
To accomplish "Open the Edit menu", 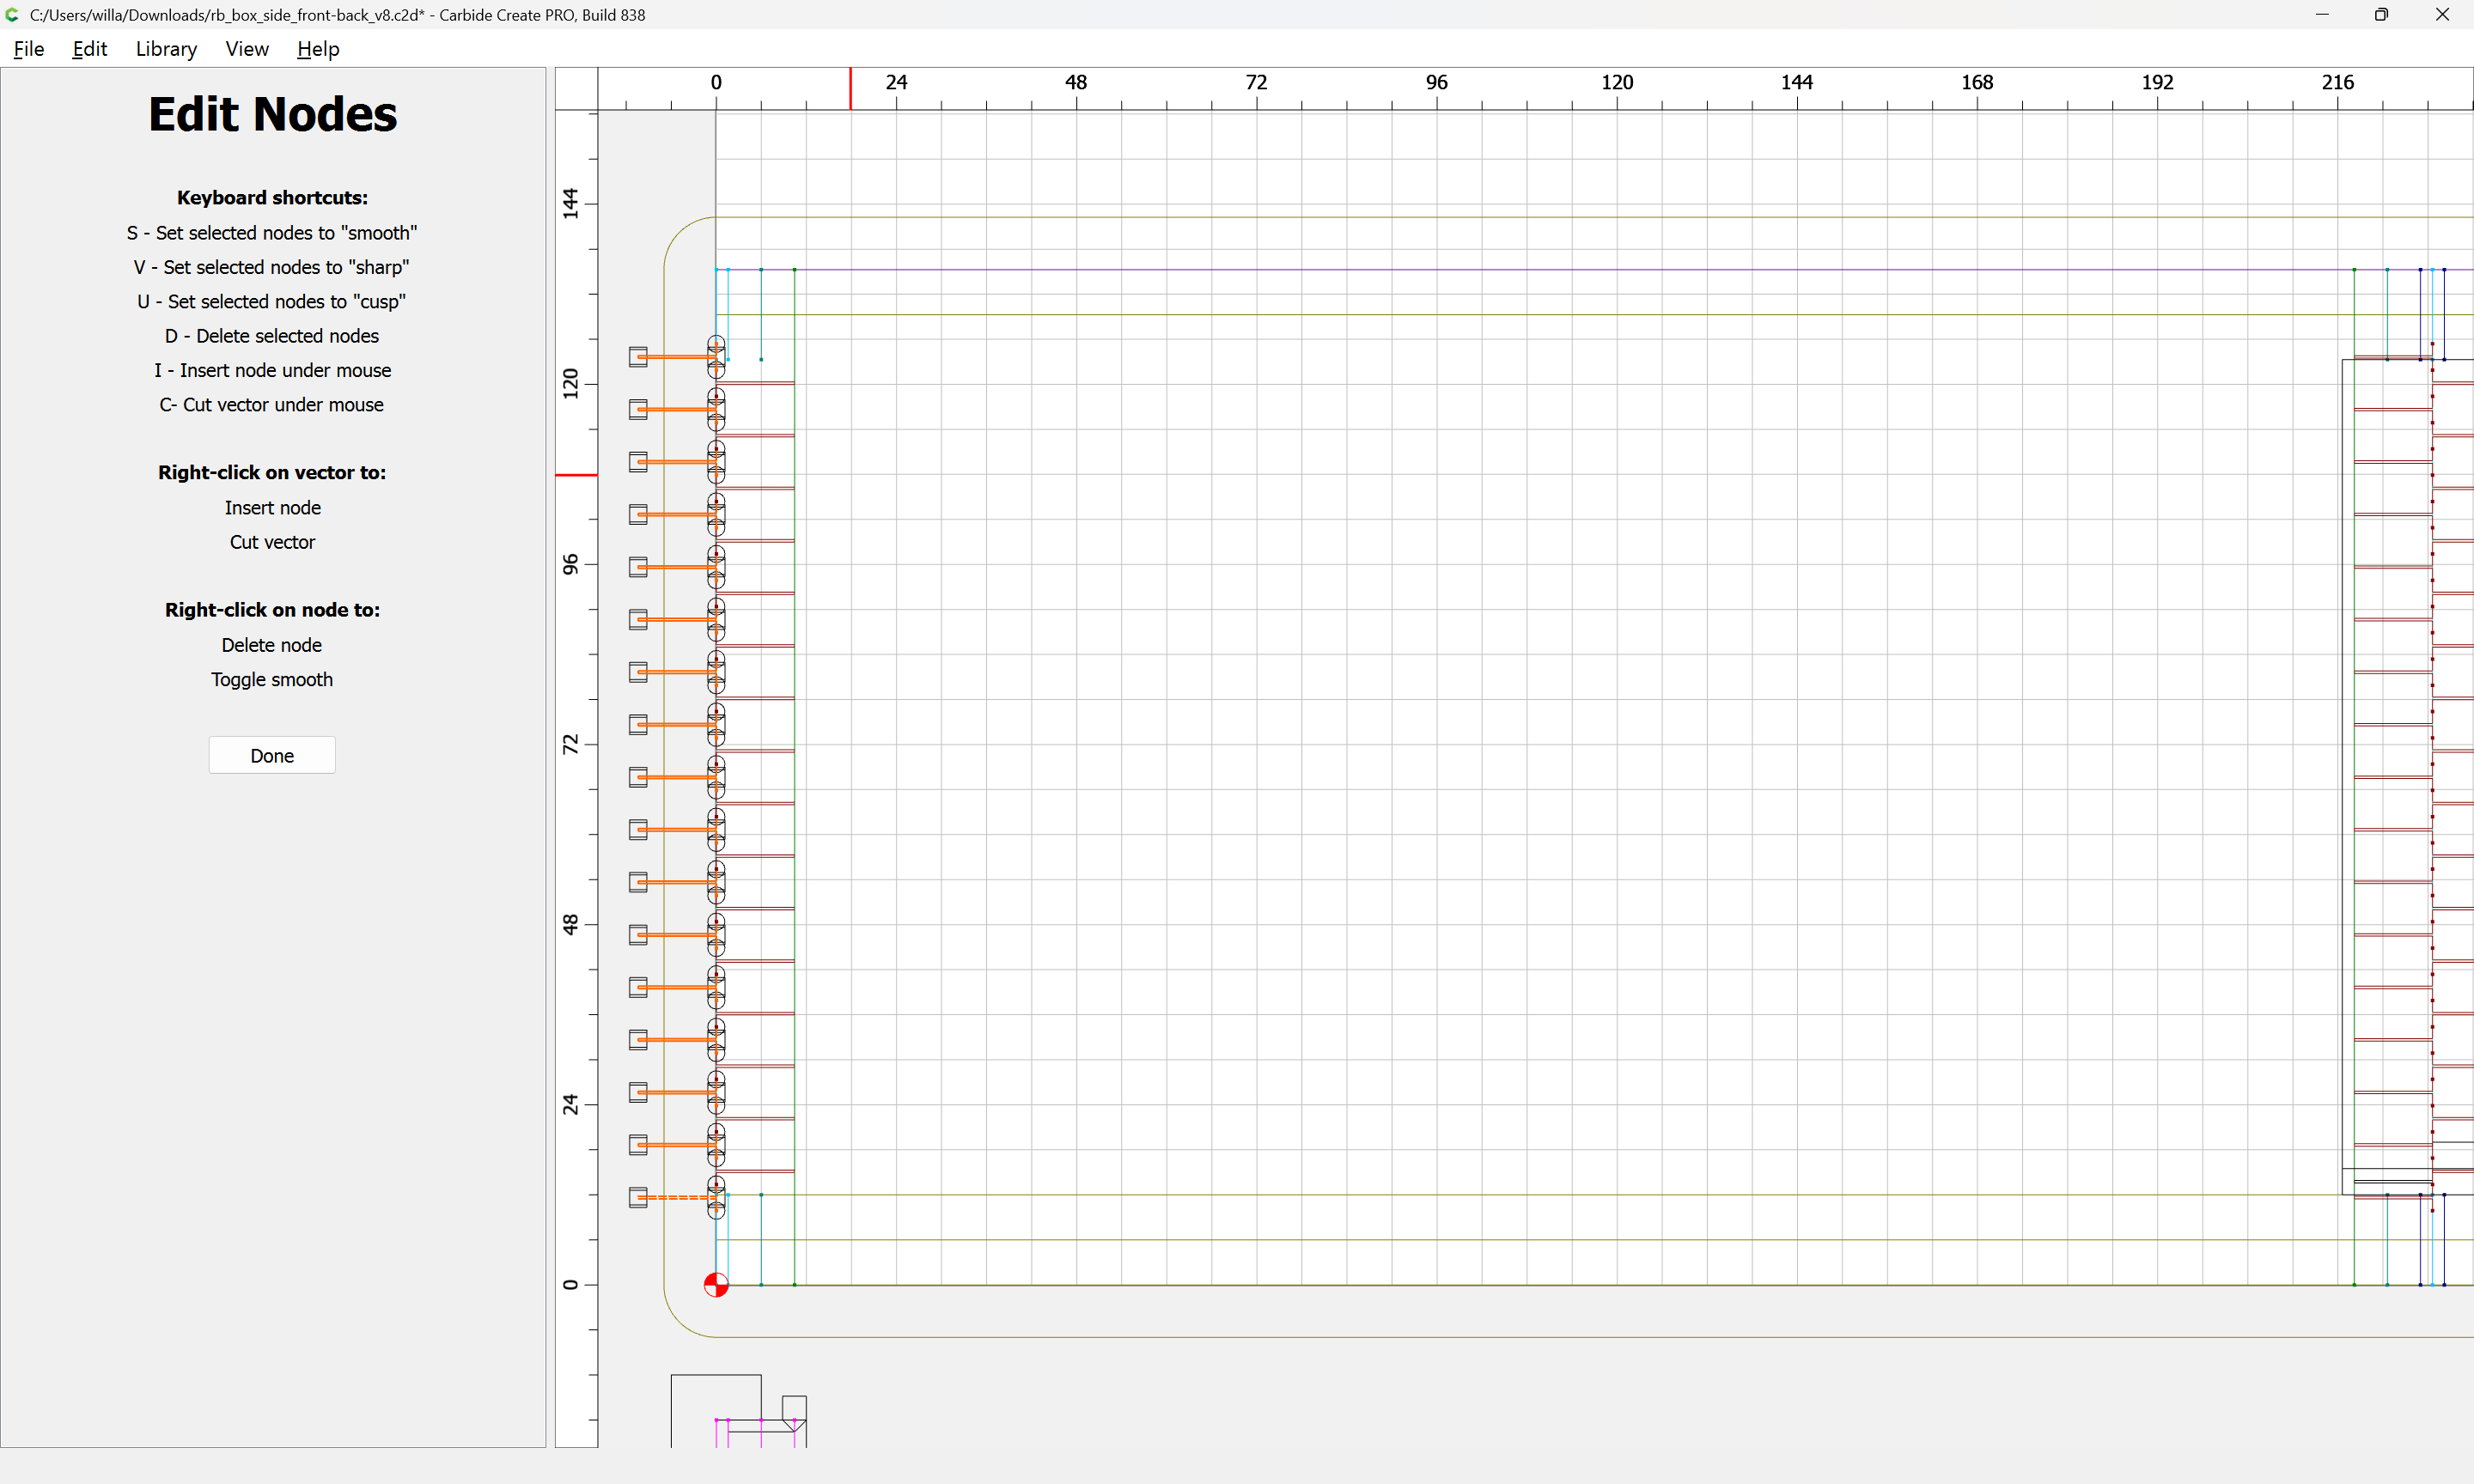I will [89, 49].
